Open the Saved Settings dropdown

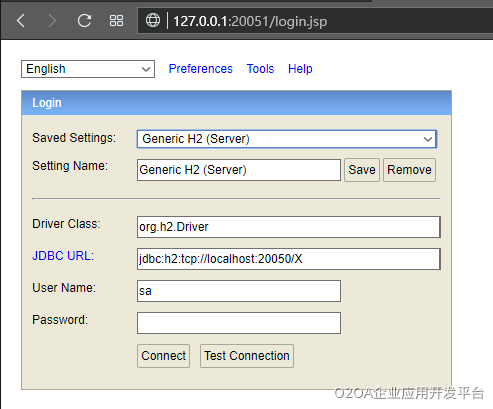coord(287,139)
